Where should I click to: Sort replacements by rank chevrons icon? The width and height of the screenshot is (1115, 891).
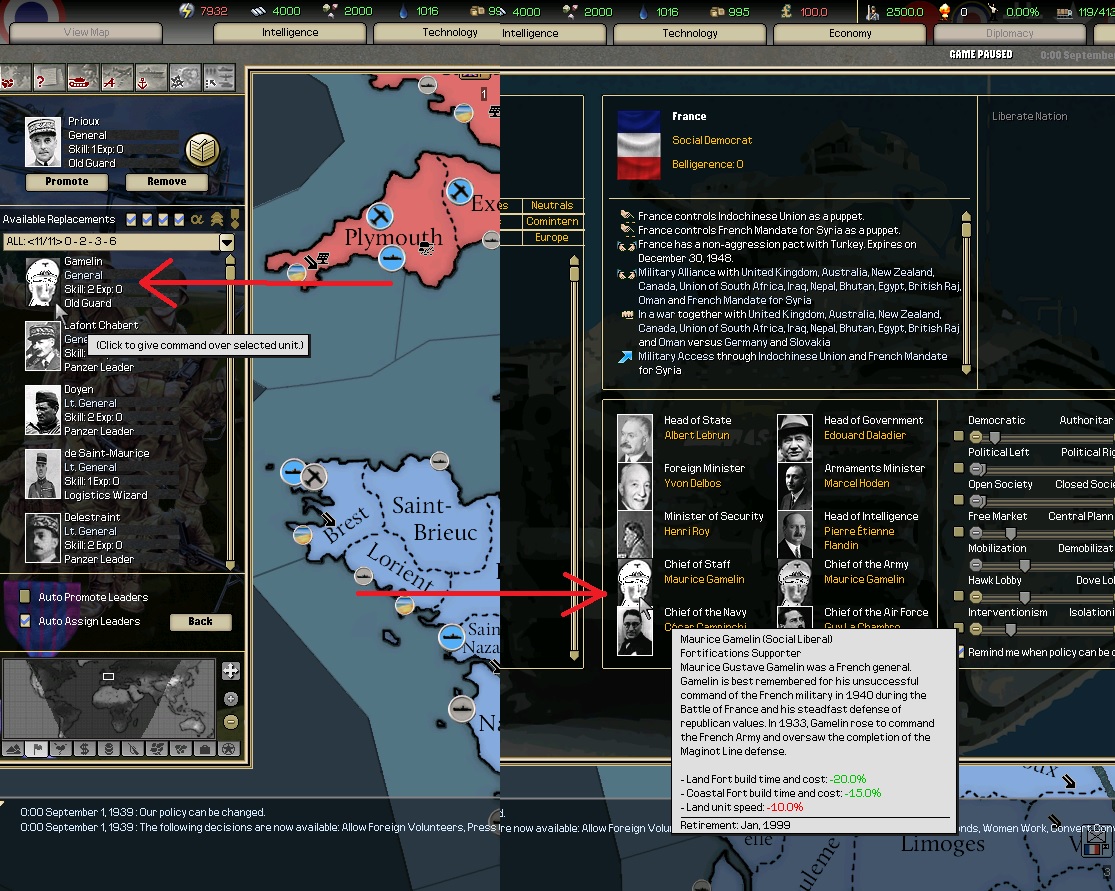click(217, 220)
